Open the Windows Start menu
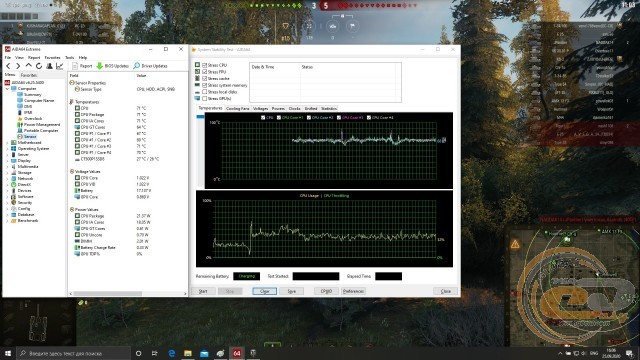 [x=8, y=353]
